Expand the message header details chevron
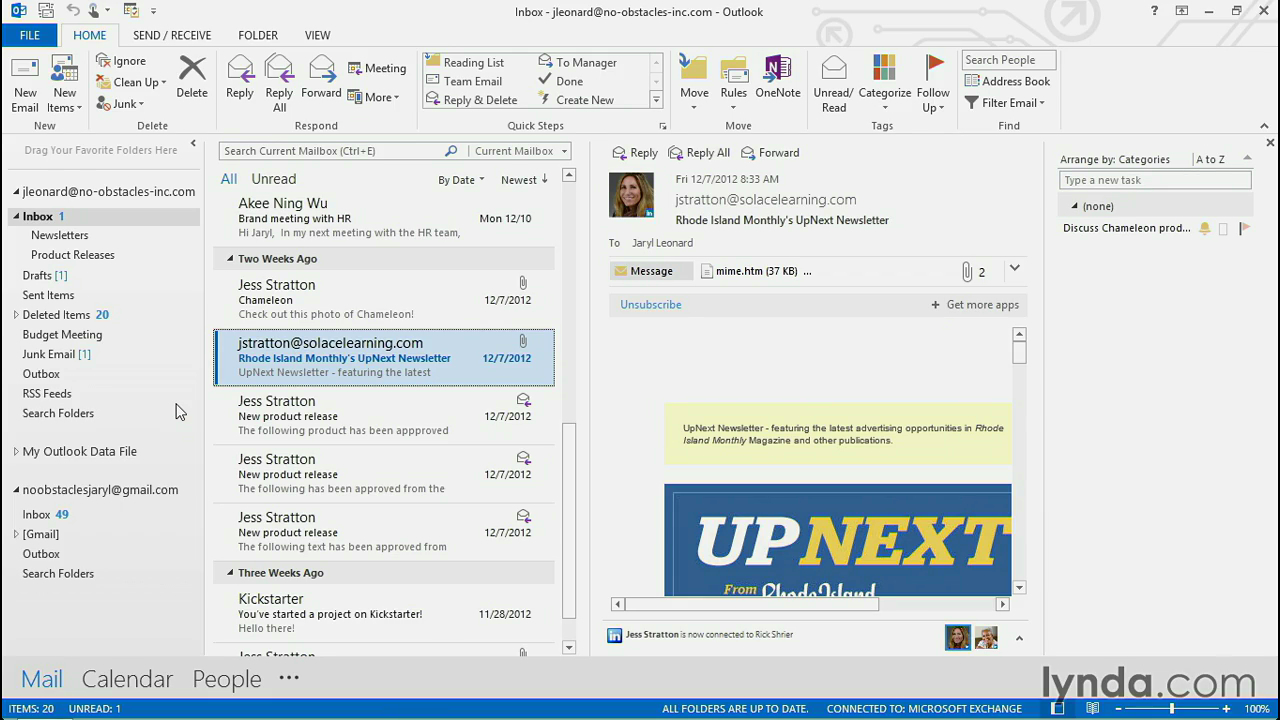The image size is (1280, 720). point(1014,268)
